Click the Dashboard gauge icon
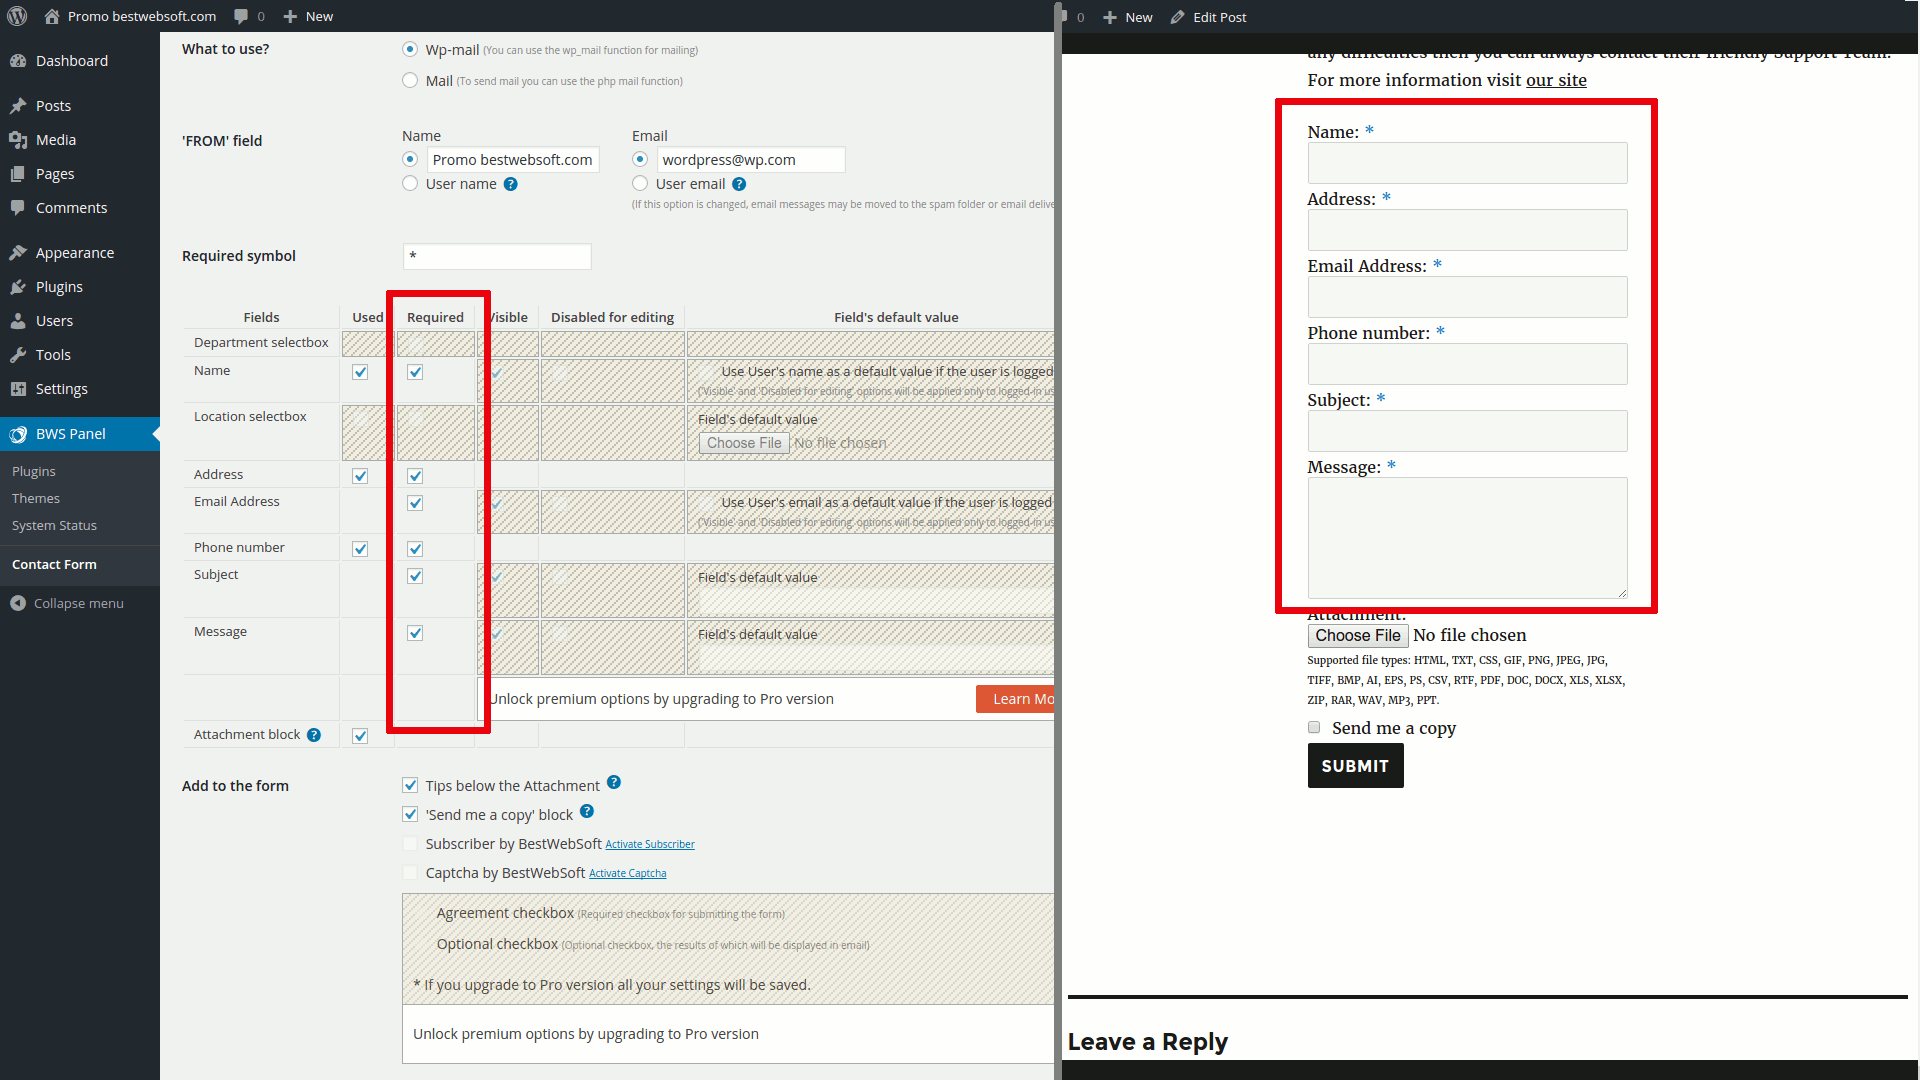This screenshot has height=1080, width=1920. pyautogui.click(x=18, y=61)
